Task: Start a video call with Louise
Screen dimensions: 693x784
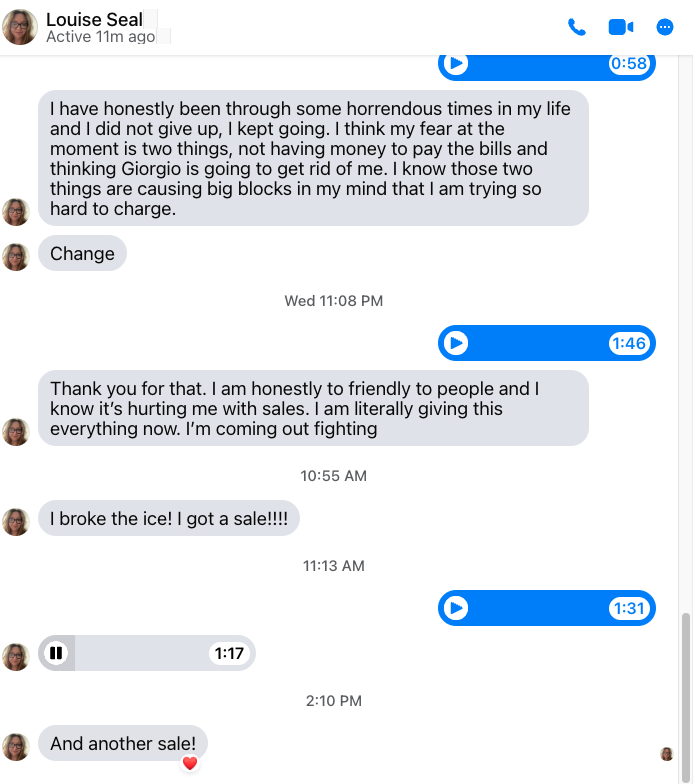Action: 621,27
